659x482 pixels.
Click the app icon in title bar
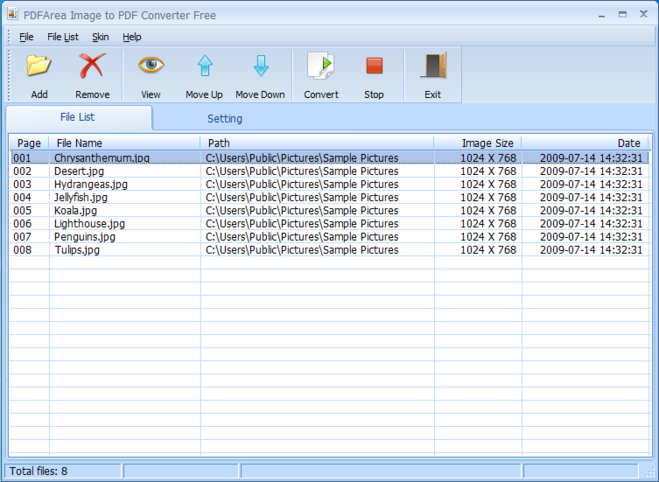(13, 14)
